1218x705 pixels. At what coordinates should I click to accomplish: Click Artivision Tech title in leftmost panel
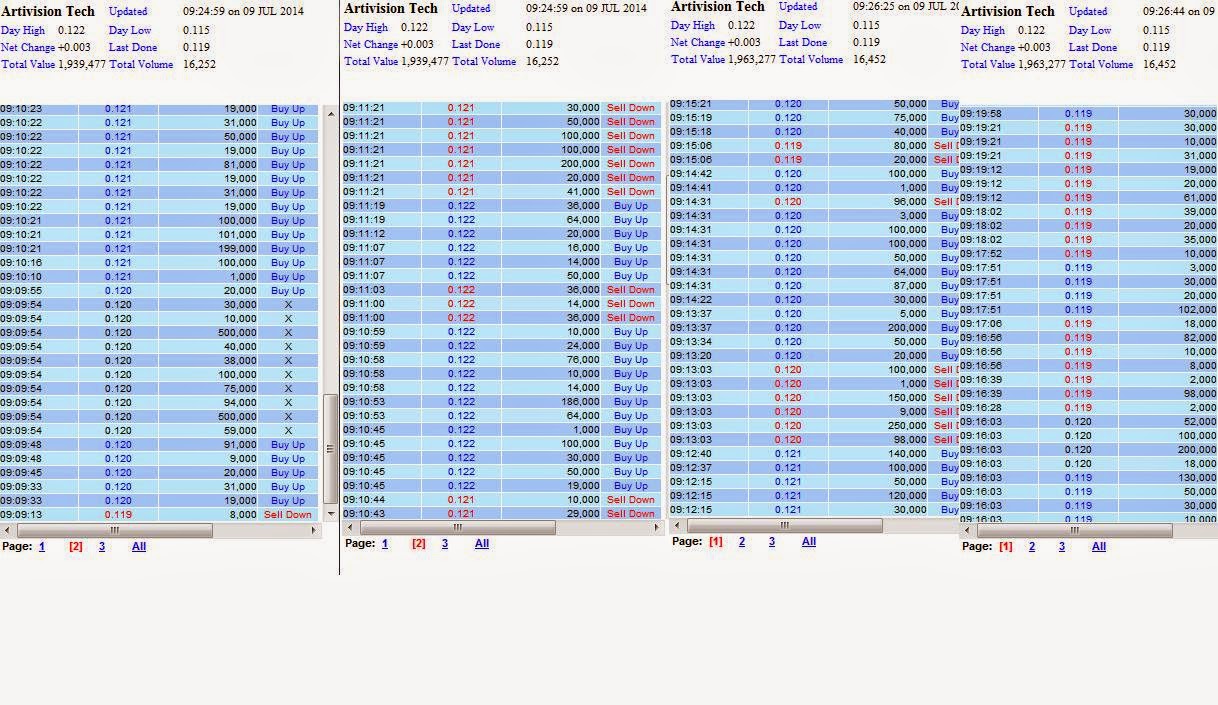[x=48, y=11]
